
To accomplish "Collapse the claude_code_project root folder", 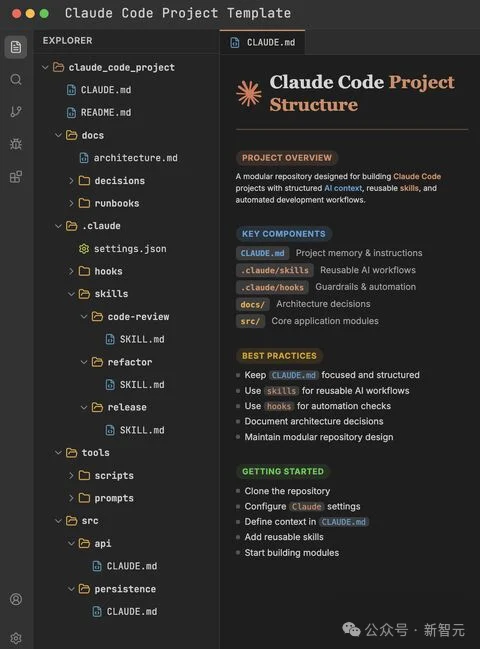I will point(45,67).
